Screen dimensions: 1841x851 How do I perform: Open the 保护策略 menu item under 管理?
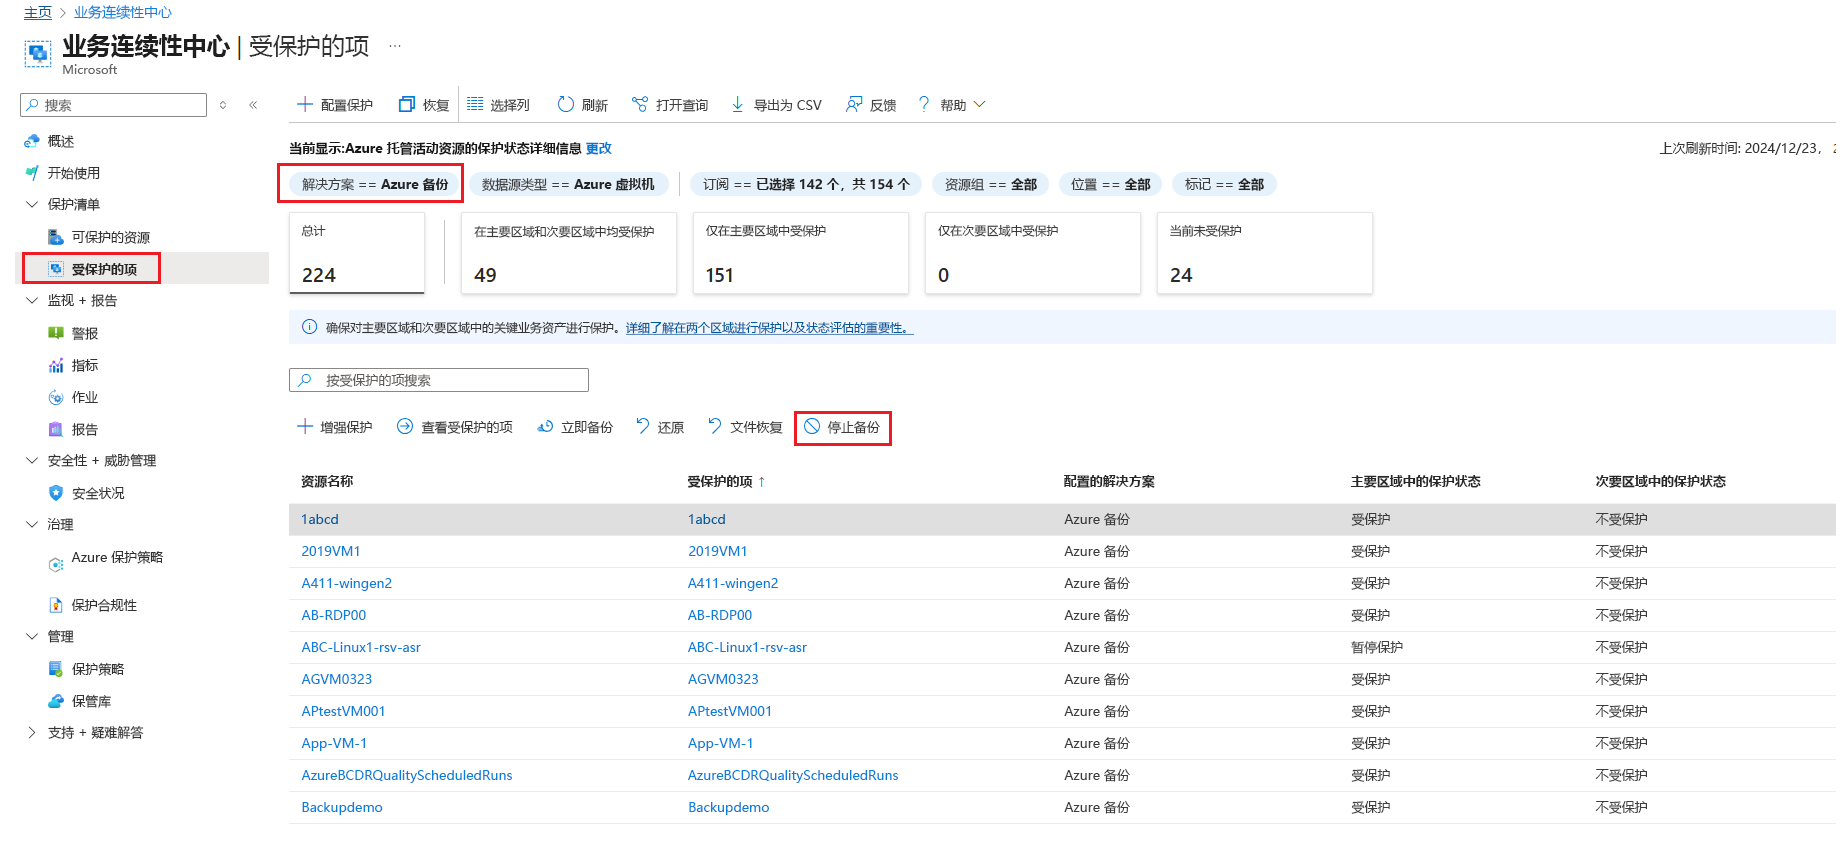point(98,669)
